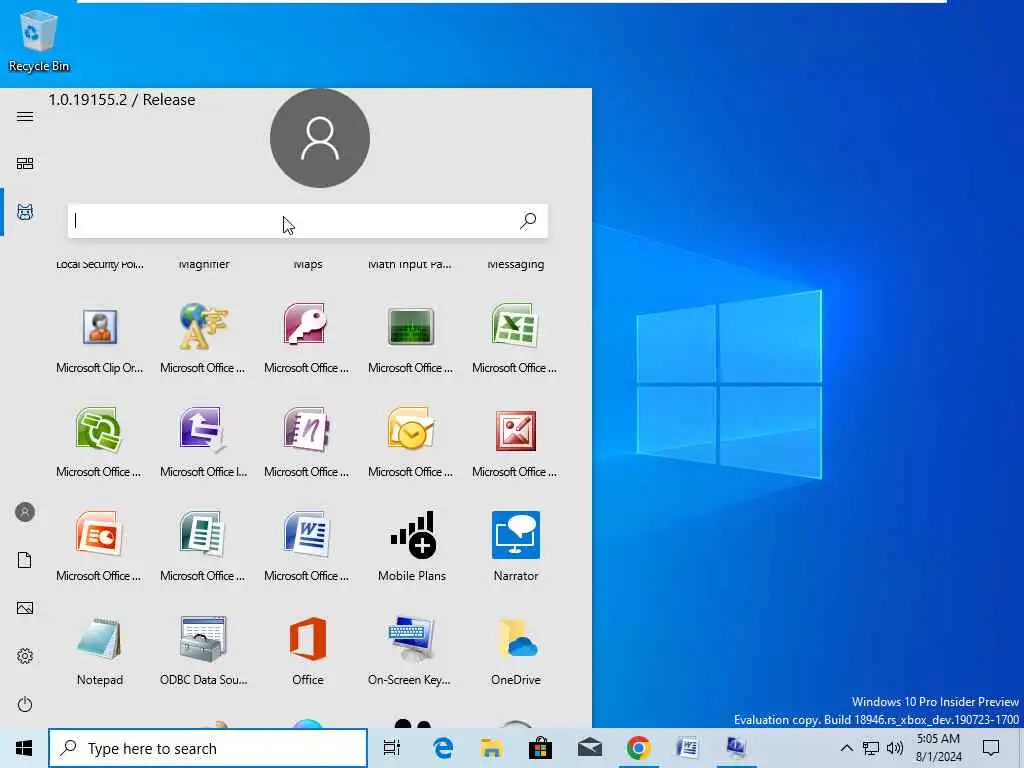Open the clock showing 5:05 AM

coord(938,748)
